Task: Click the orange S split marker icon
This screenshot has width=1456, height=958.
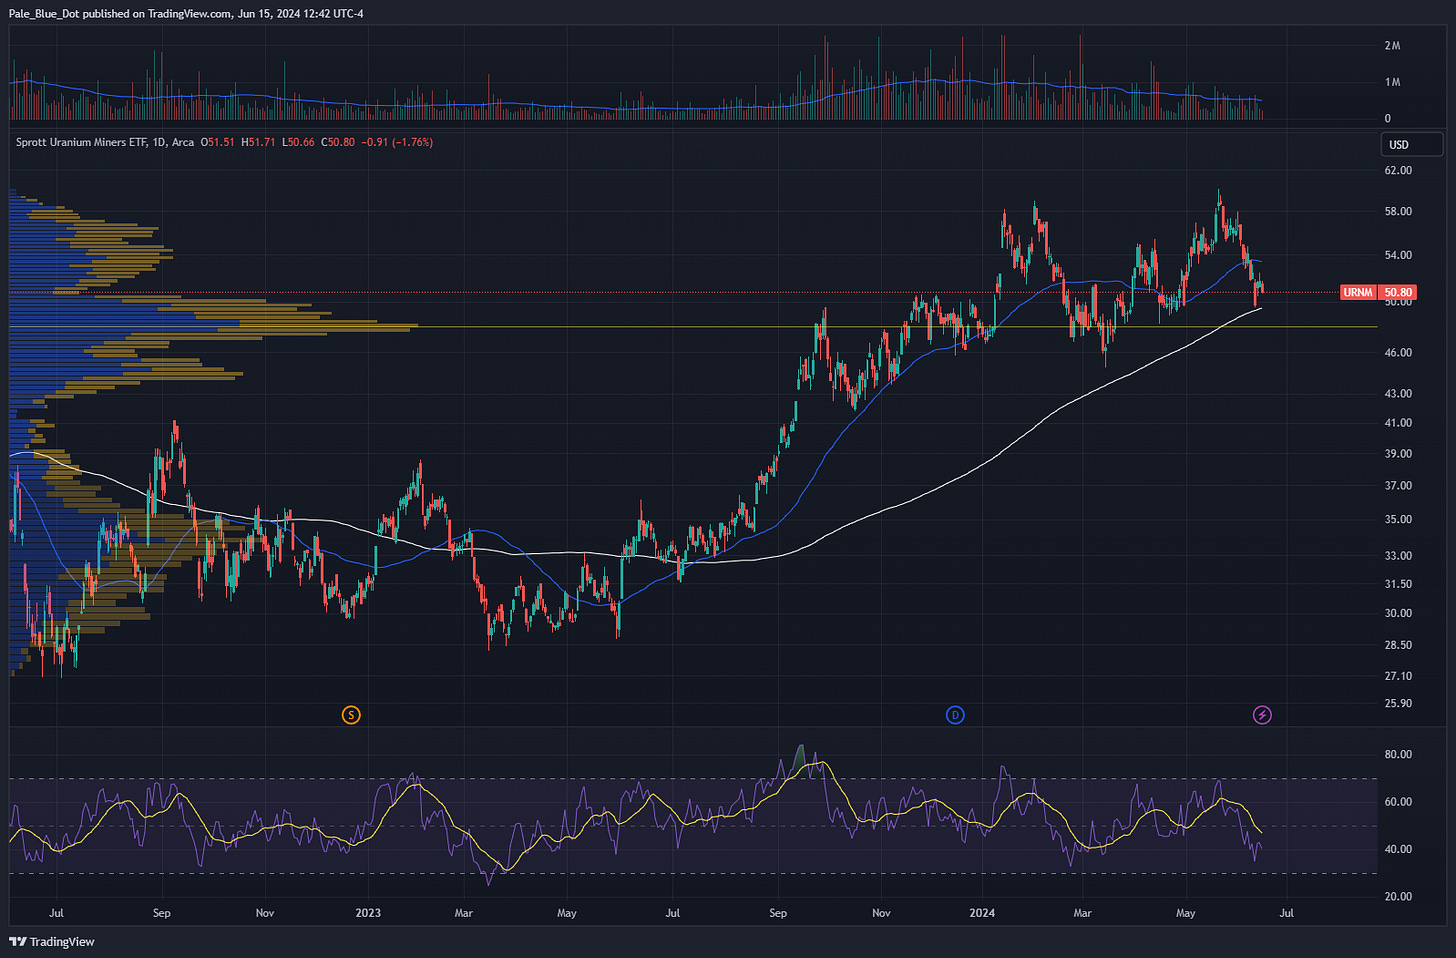Action: pos(350,714)
